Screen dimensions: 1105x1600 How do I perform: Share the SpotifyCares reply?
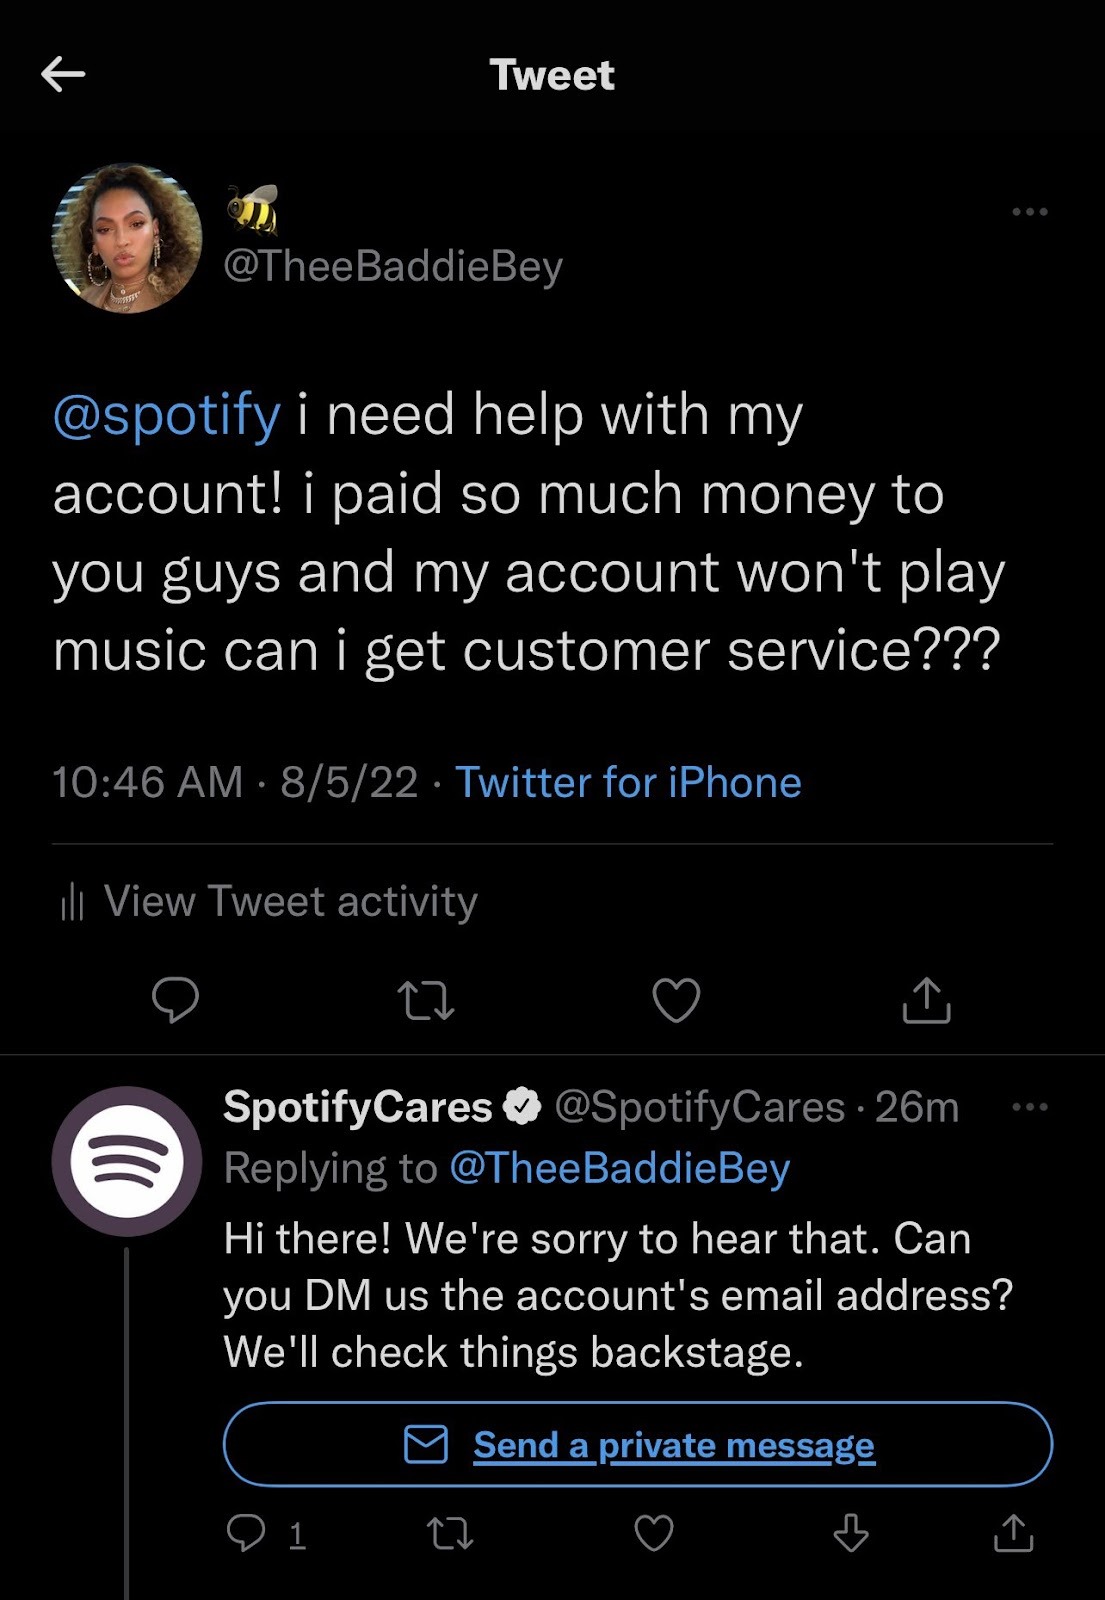[x=1013, y=1532]
